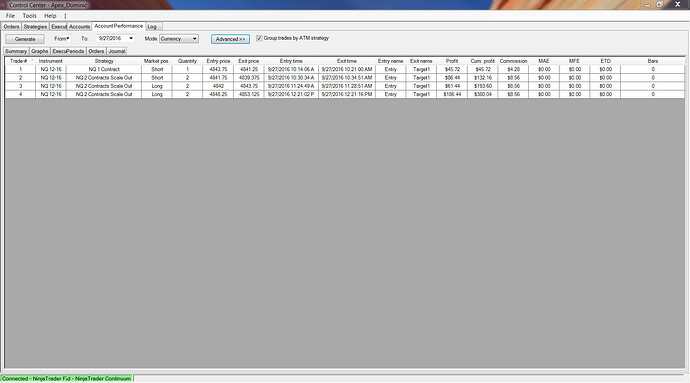The image size is (690, 383).
Task: Select trade row 3 with Long position
Action: pos(345,86)
